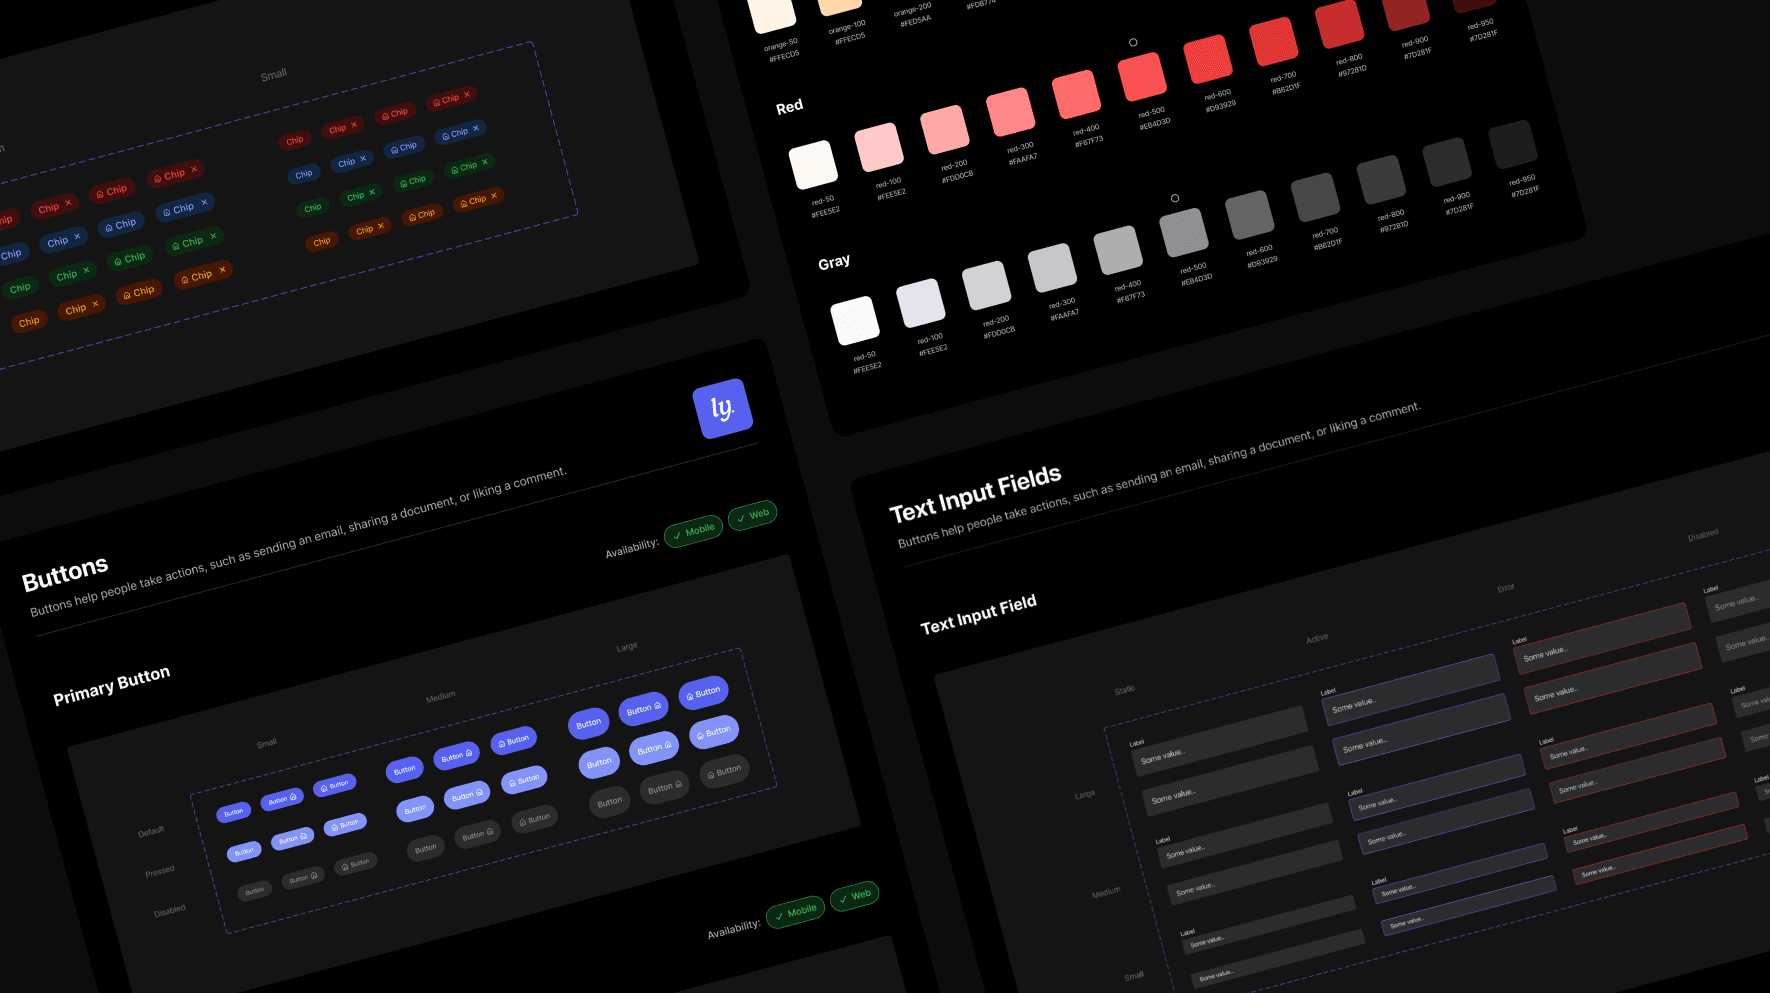The width and height of the screenshot is (1770, 993).
Task: Click the x on Small orange icon-less Chip
Action: pyautogui.click(x=381, y=226)
